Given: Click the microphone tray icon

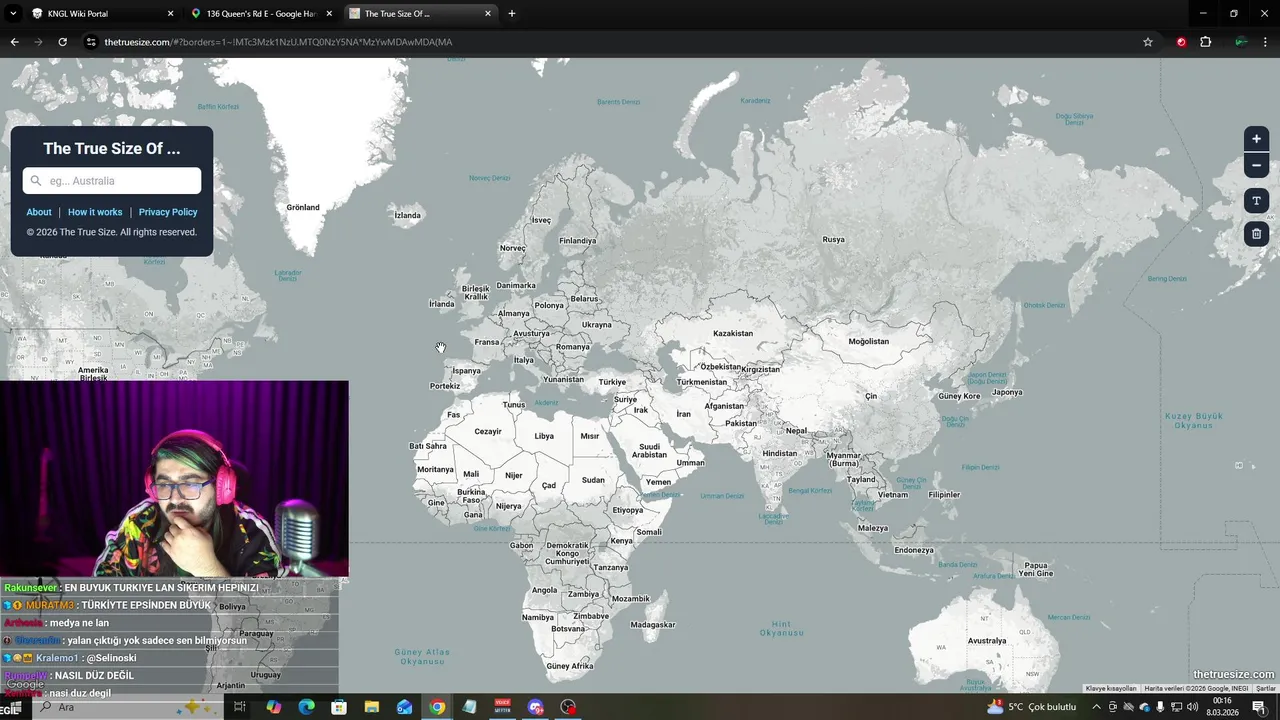Looking at the screenshot, I should [x=1160, y=707].
